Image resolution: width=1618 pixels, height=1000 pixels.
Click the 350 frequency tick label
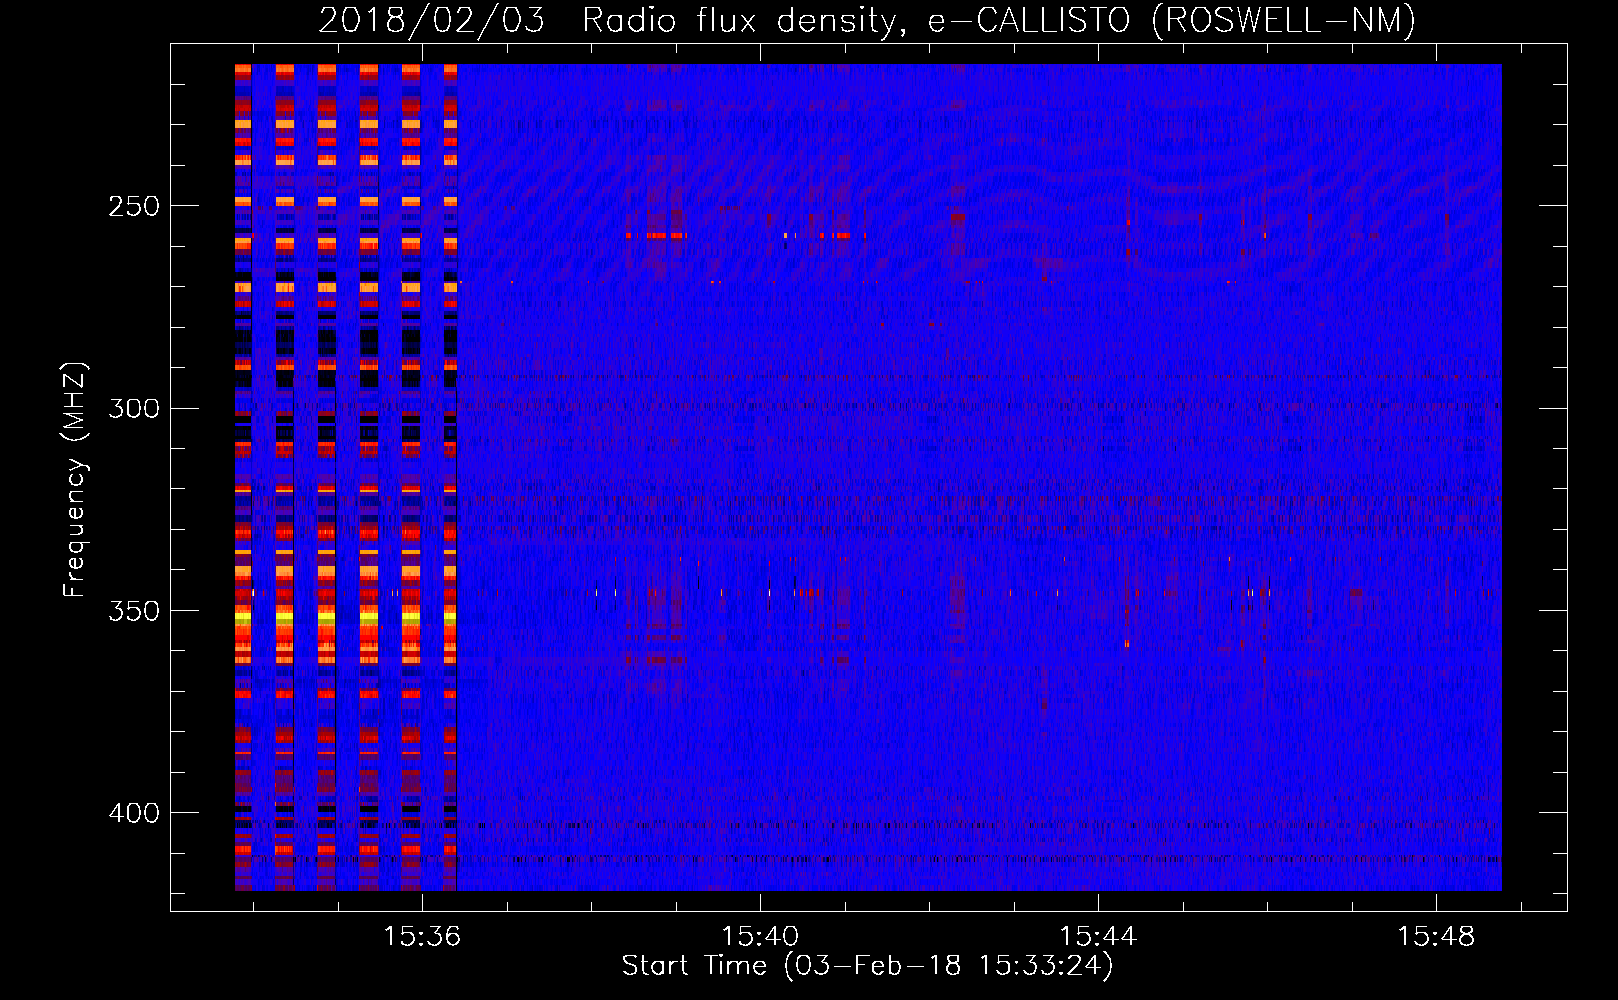pos(134,611)
